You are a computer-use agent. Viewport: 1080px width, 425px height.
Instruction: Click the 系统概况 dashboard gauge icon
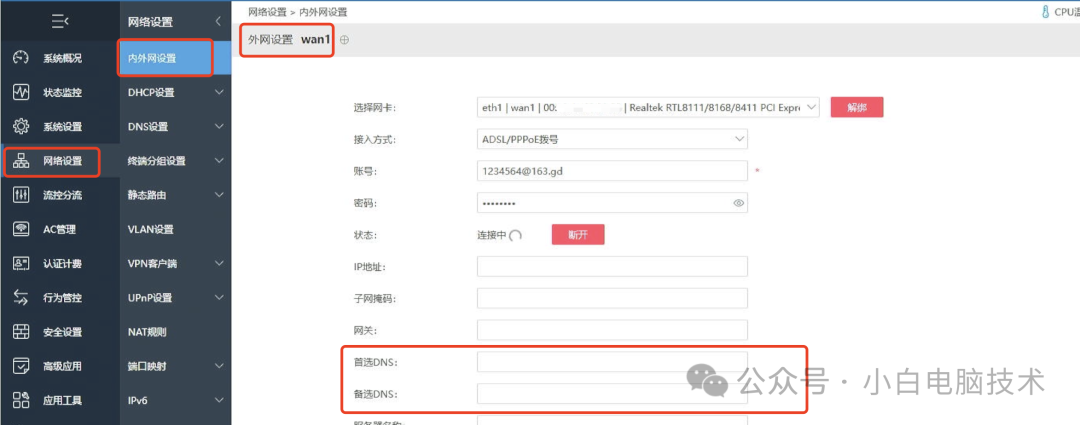(21, 58)
